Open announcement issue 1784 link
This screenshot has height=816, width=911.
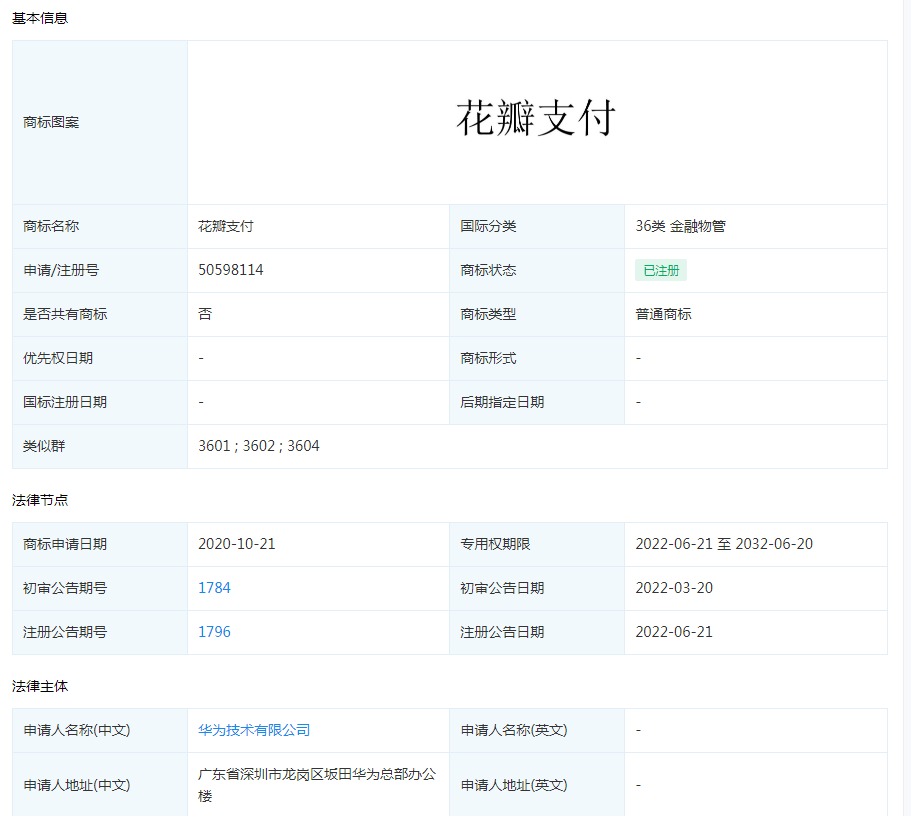click(x=214, y=588)
